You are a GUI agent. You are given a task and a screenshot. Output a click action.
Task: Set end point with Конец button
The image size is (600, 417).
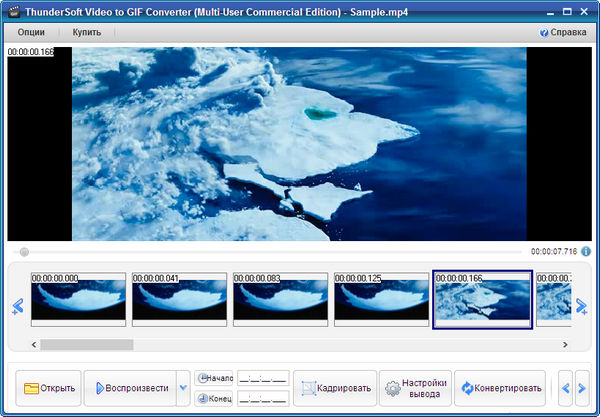[x=215, y=398]
